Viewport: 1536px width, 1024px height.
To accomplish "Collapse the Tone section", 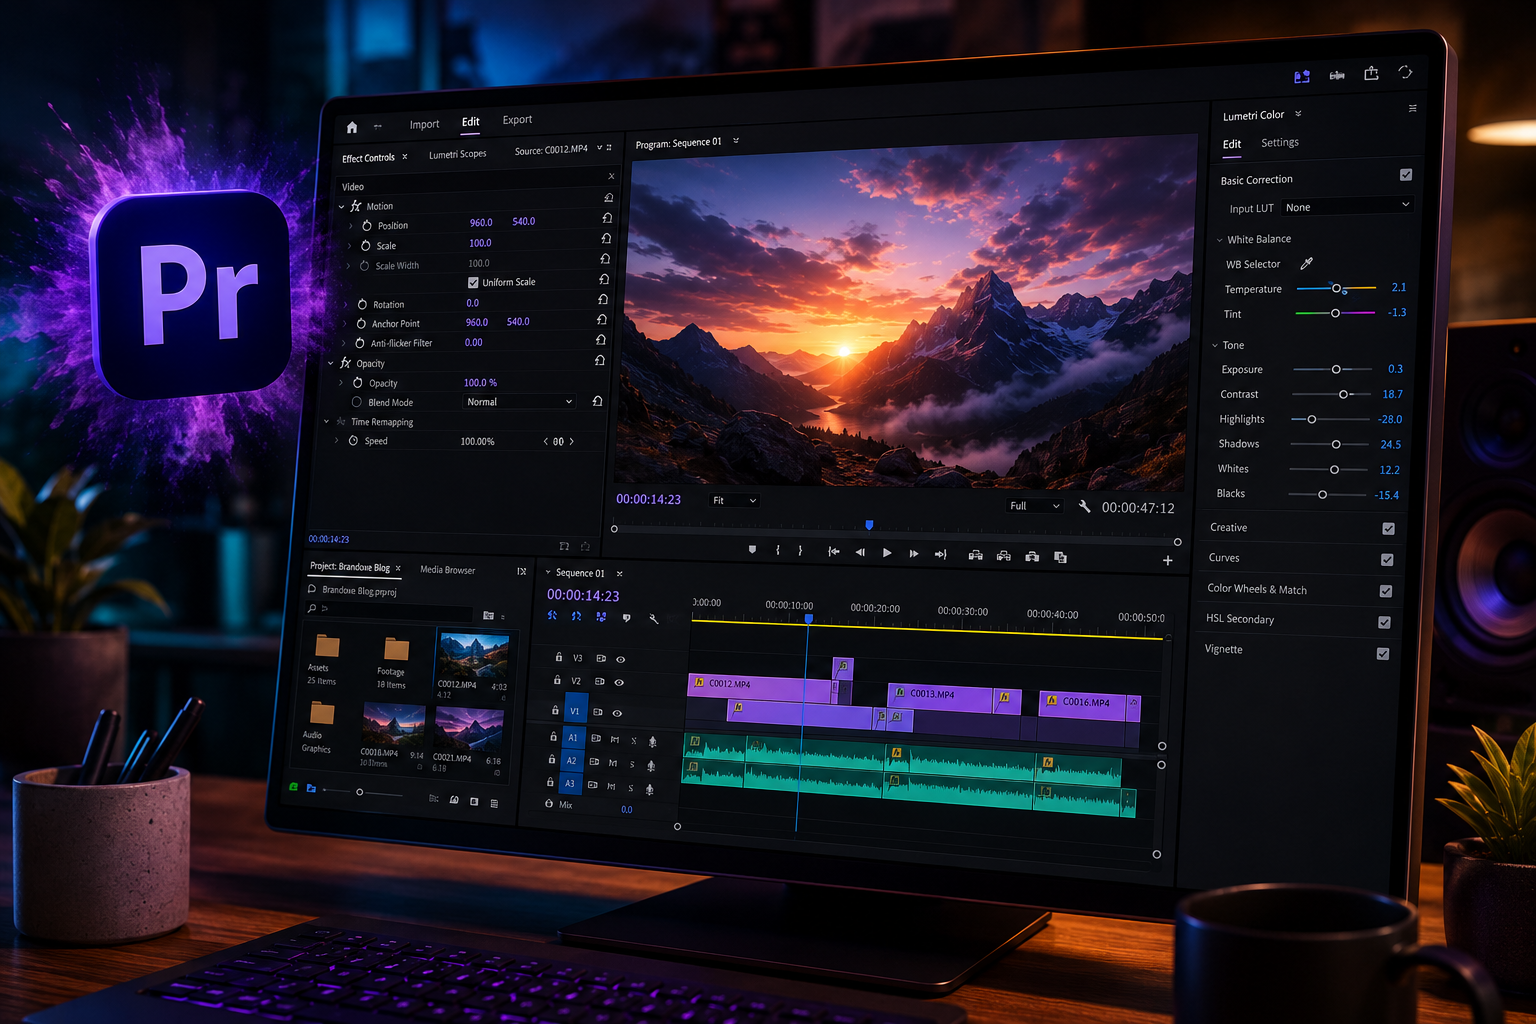I will 1215,346.
